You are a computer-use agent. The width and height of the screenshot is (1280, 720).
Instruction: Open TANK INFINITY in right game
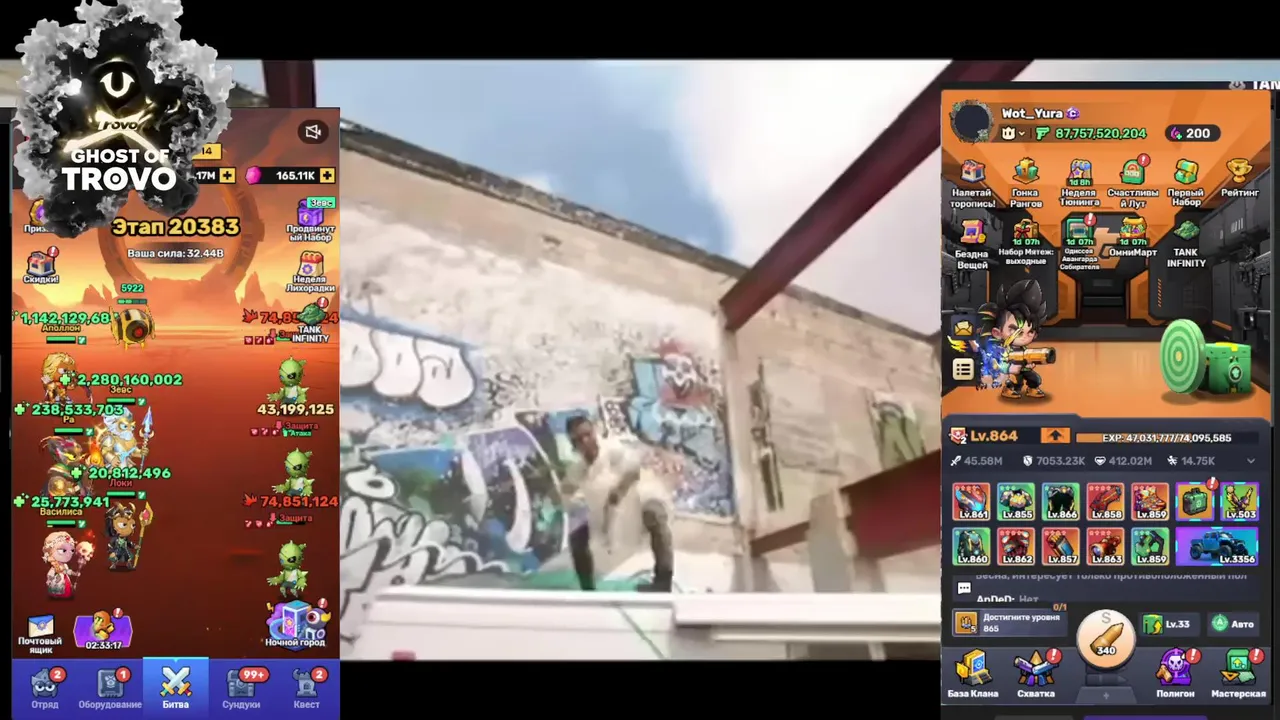[1186, 246]
